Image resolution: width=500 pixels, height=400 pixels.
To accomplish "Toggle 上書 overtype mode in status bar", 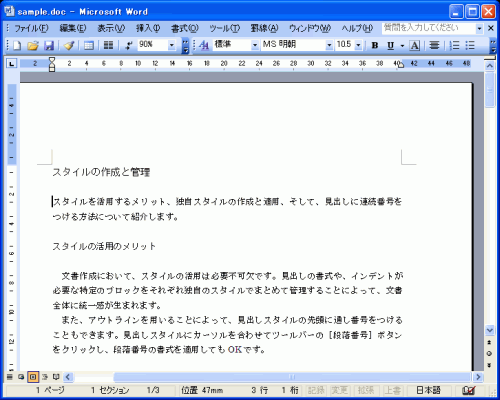I will pyautogui.click(x=392, y=390).
